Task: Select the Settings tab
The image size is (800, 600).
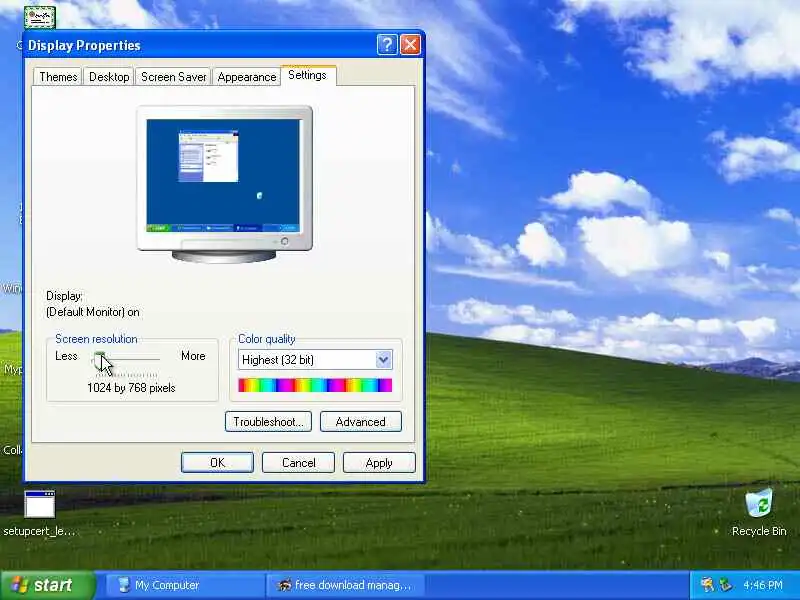Action: (x=308, y=75)
